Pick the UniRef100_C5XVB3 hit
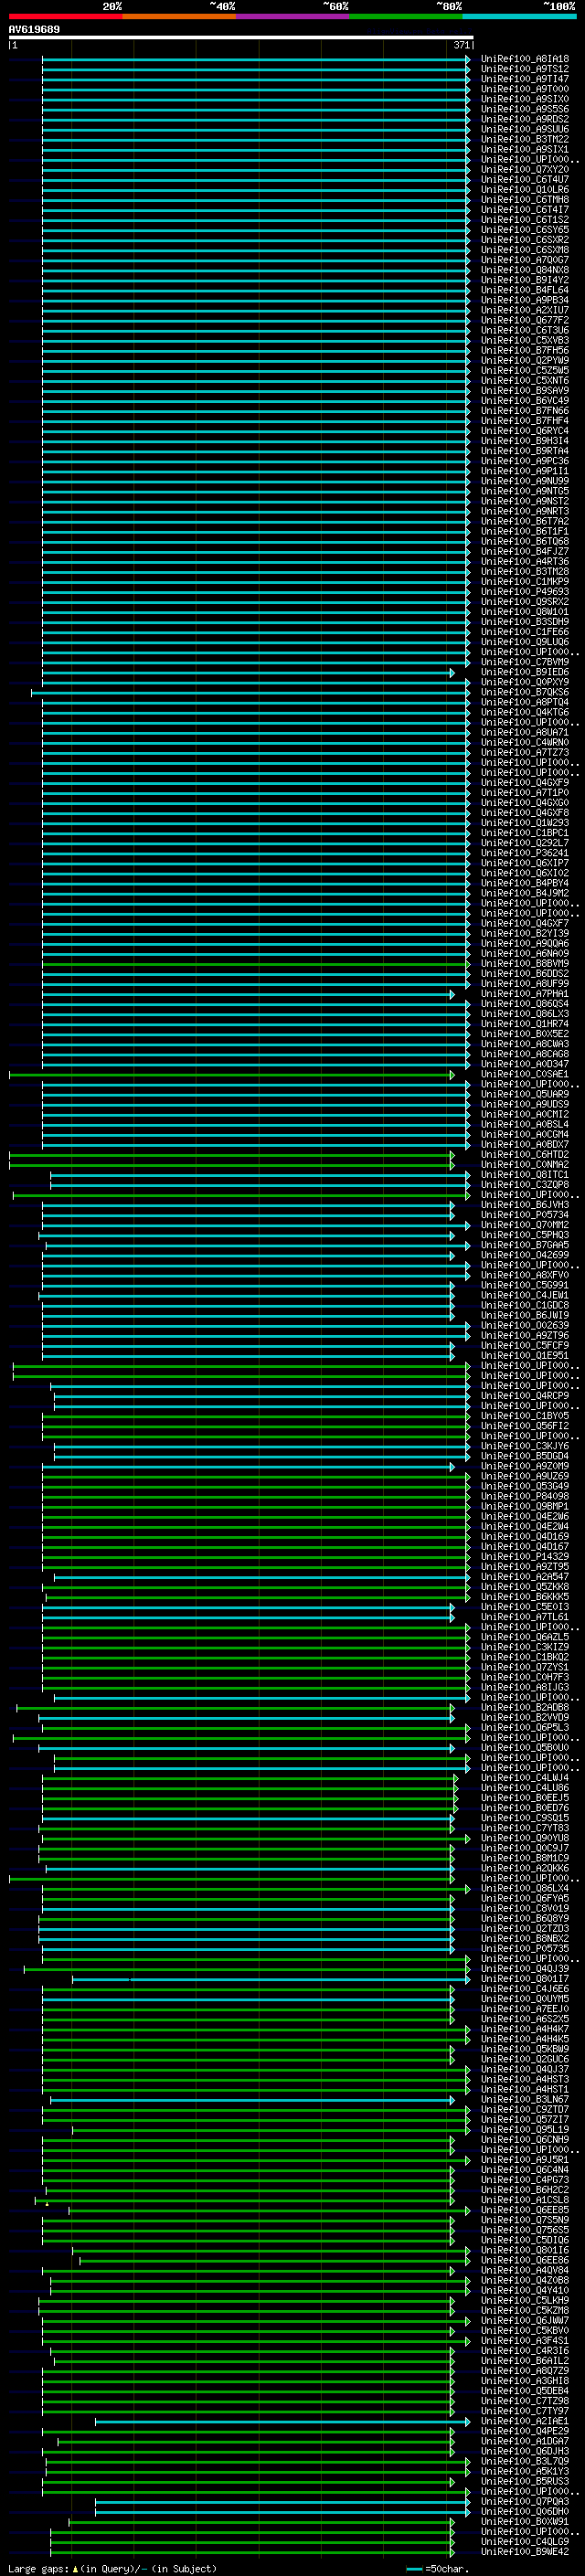The height and width of the screenshot is (2576, 585). (524, 340)
